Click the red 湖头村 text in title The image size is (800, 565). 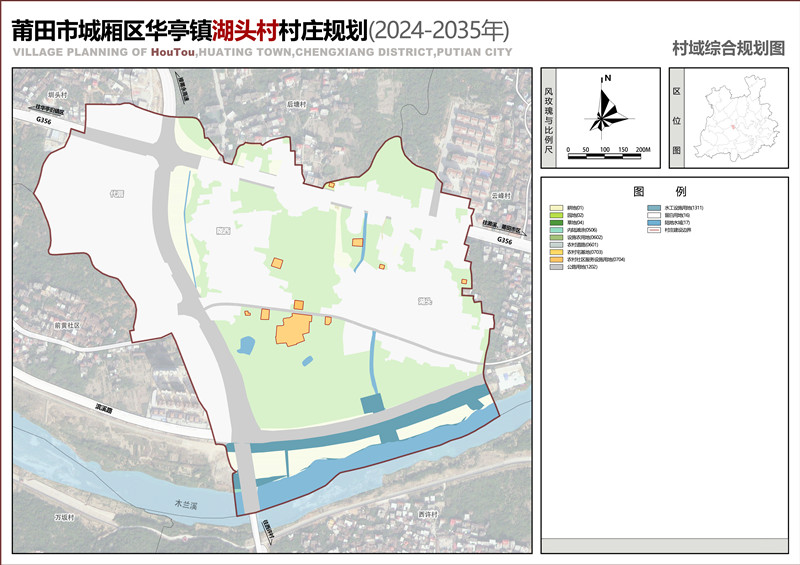(240, 29)
